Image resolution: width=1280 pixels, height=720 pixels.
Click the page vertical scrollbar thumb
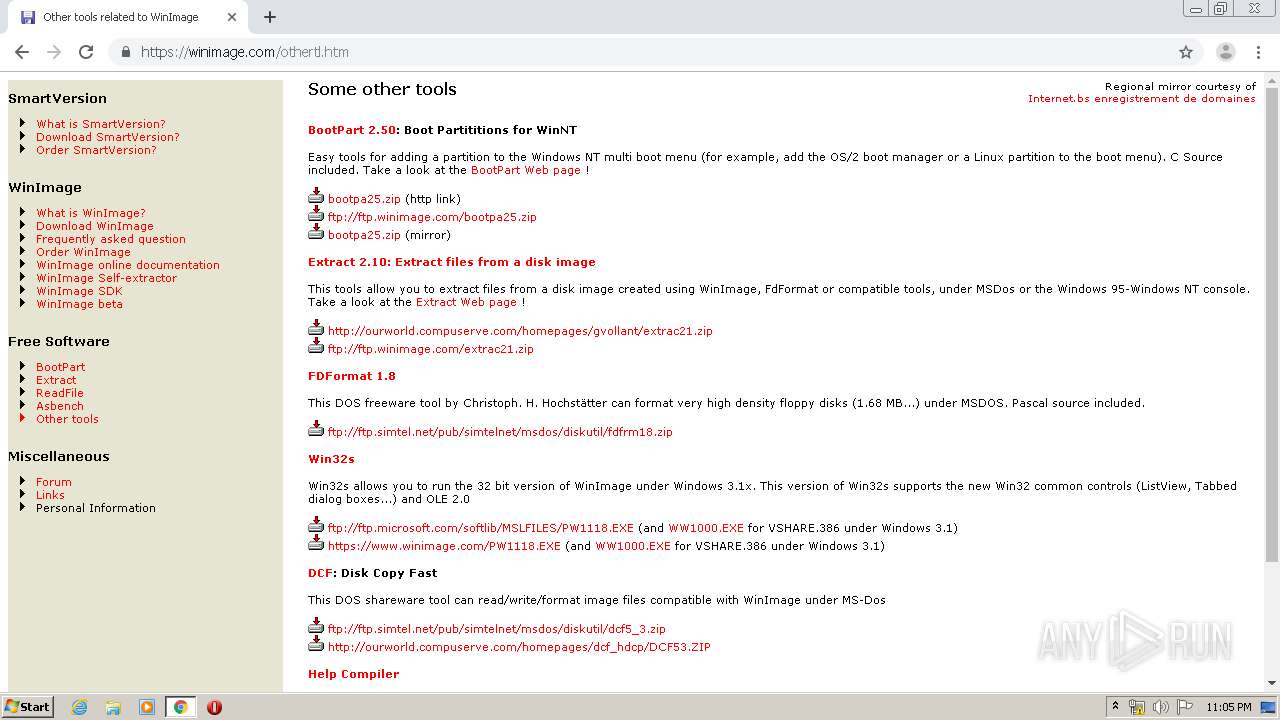pyautogui.click(x=1272, y=325)
